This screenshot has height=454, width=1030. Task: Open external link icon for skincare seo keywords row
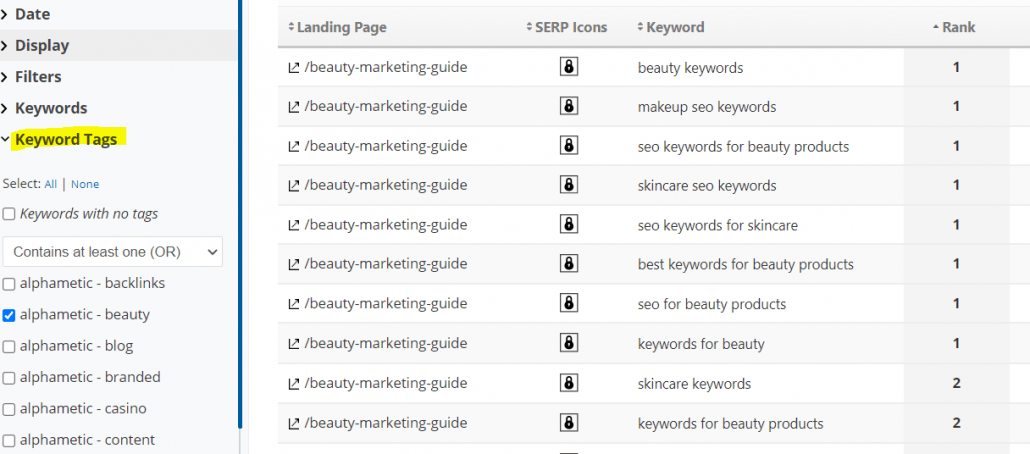pos(294,186)
